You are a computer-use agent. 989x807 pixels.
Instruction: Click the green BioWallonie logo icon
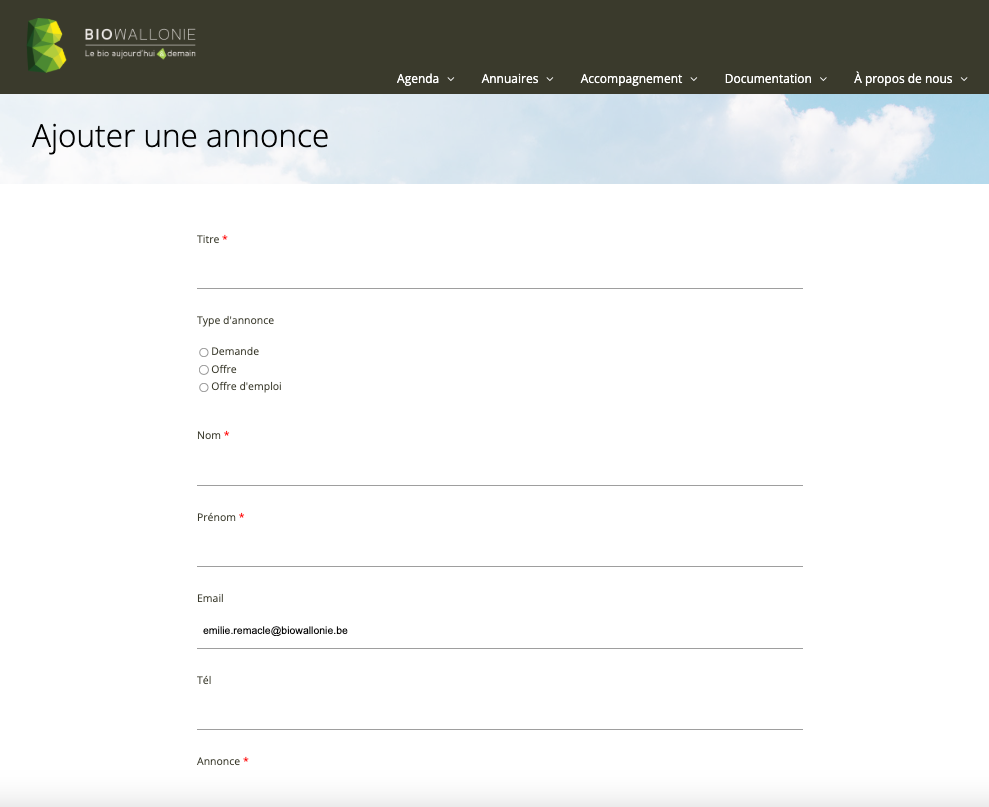pos(46,45)
